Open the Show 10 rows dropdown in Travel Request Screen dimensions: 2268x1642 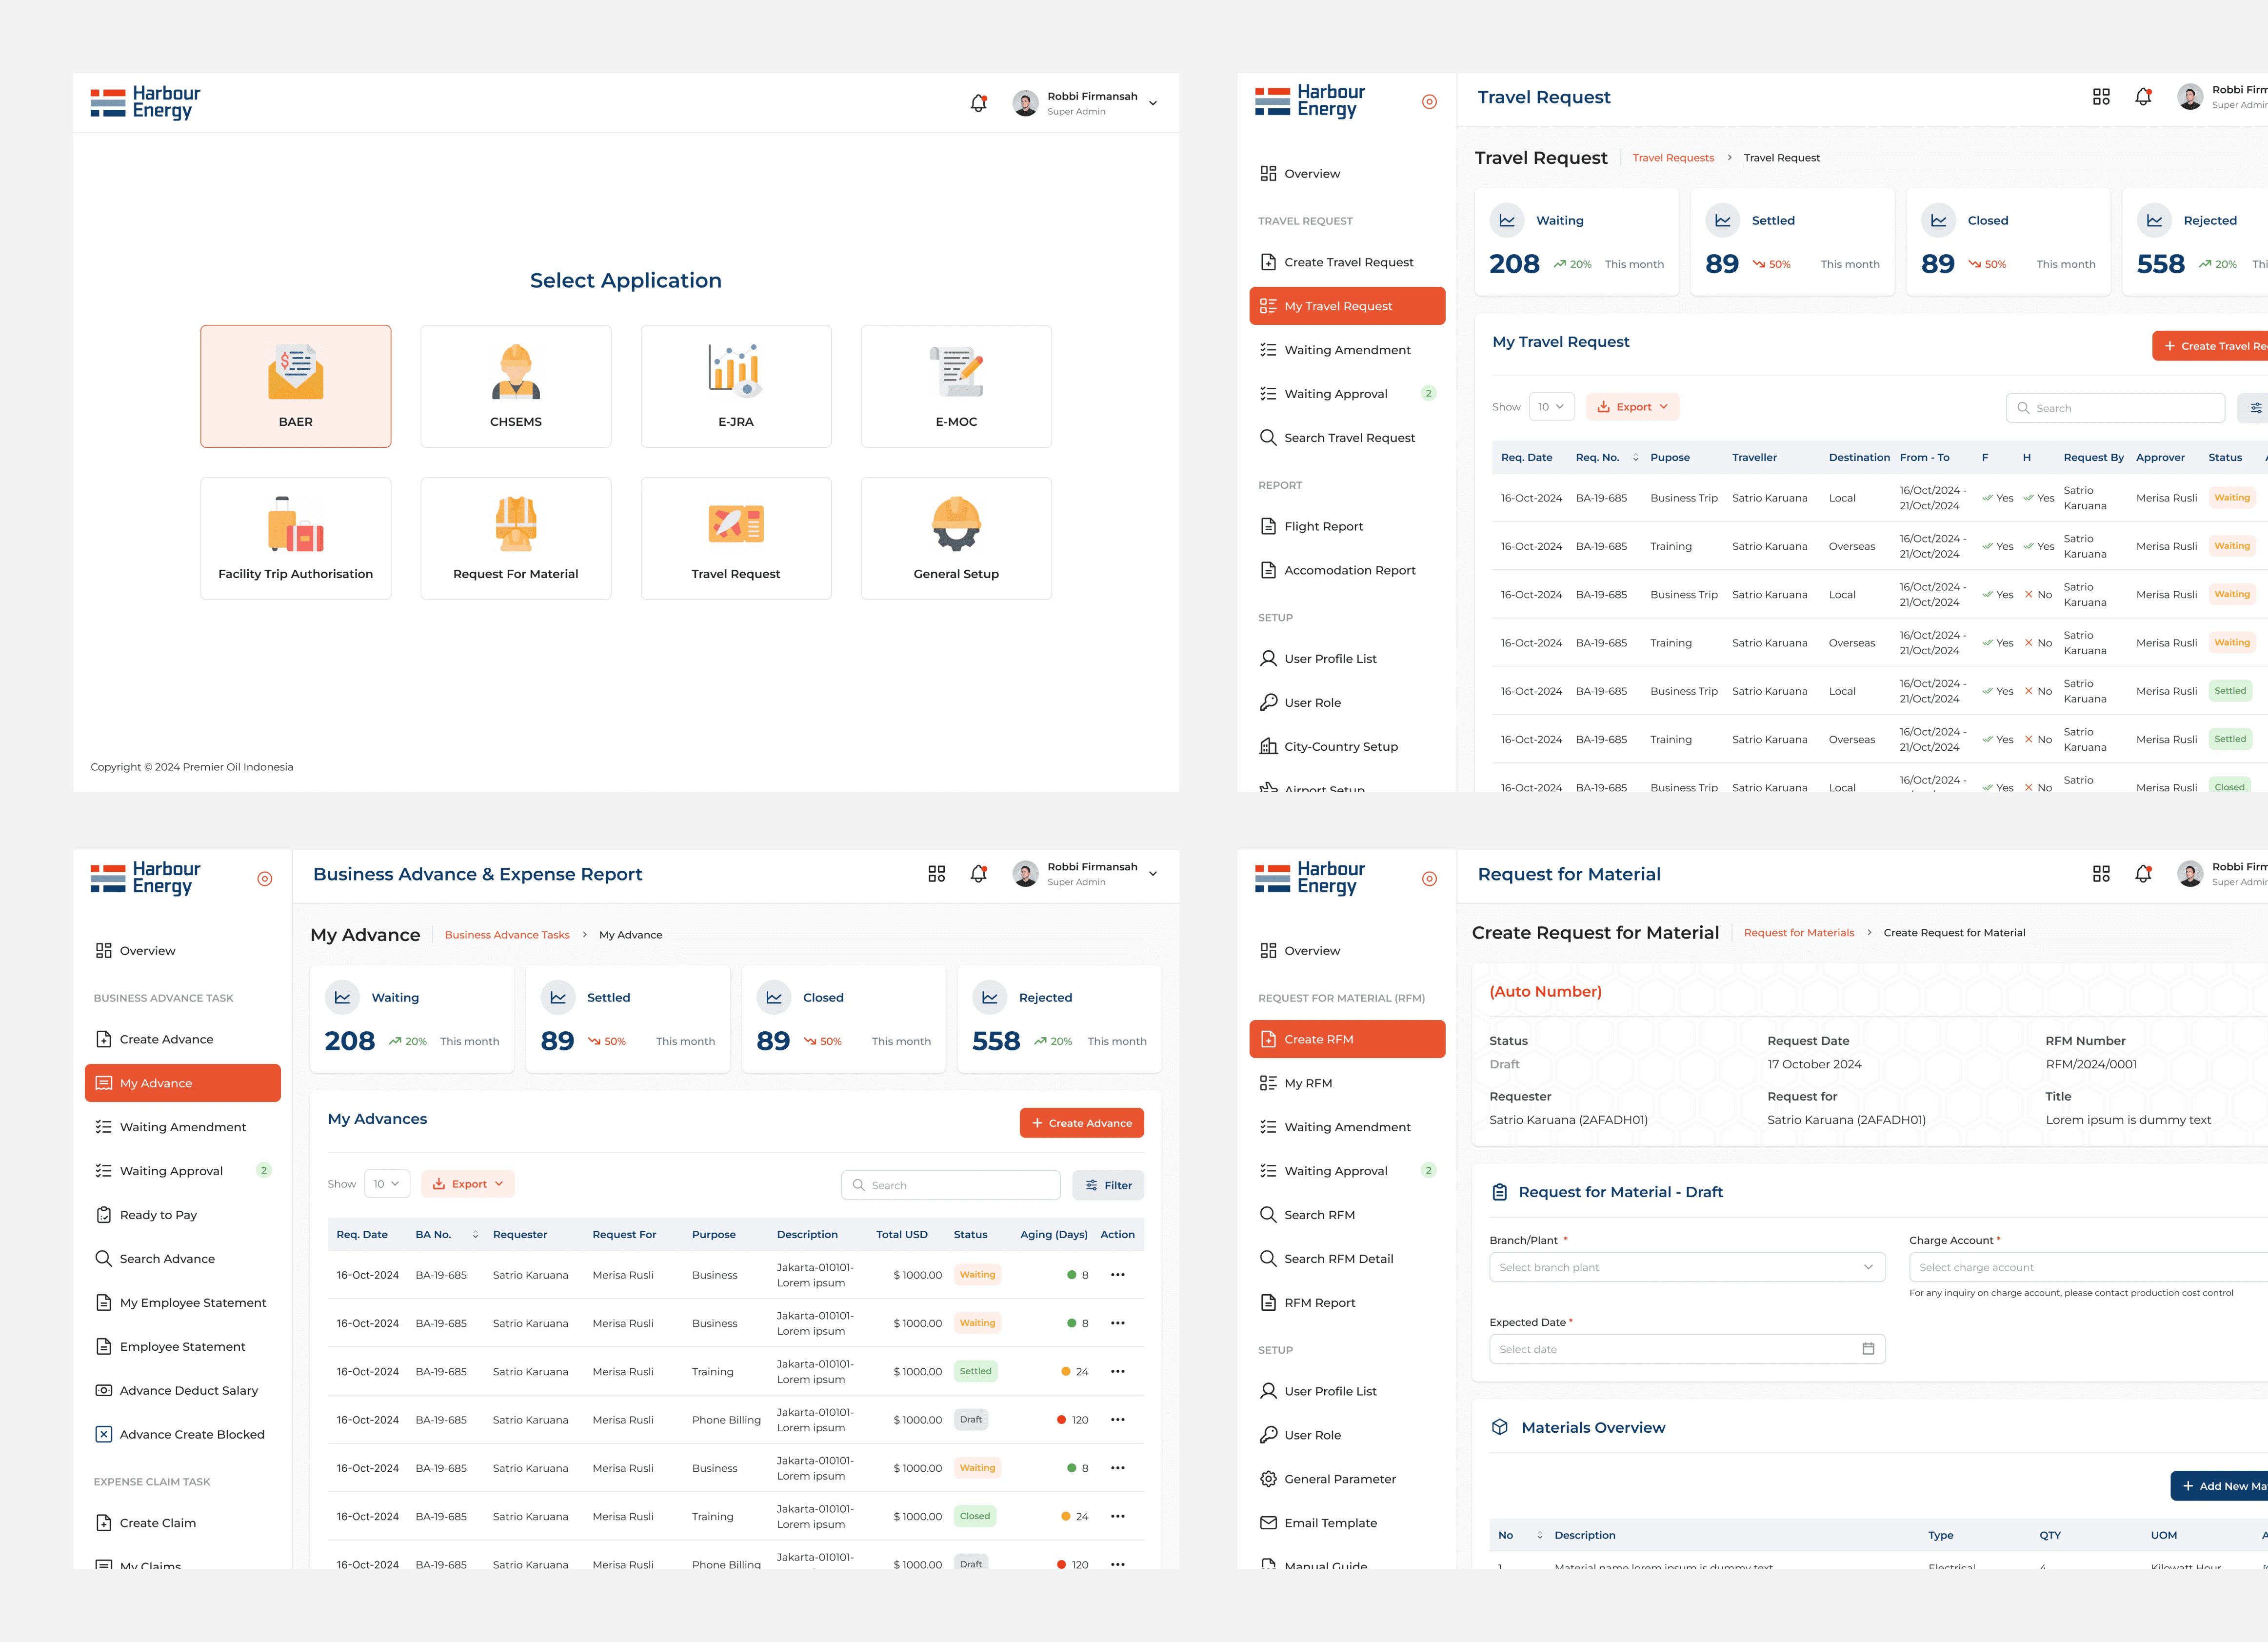(1551, 407)
